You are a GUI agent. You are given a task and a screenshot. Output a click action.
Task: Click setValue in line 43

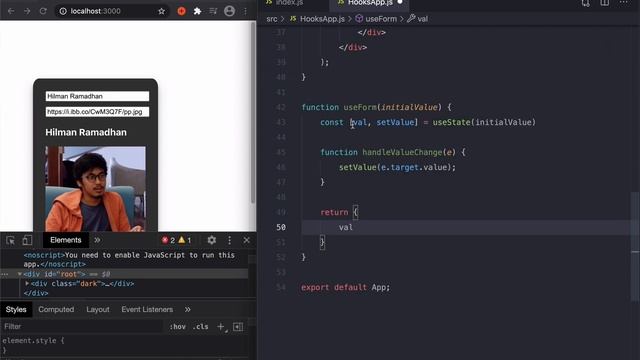(395, 122)
